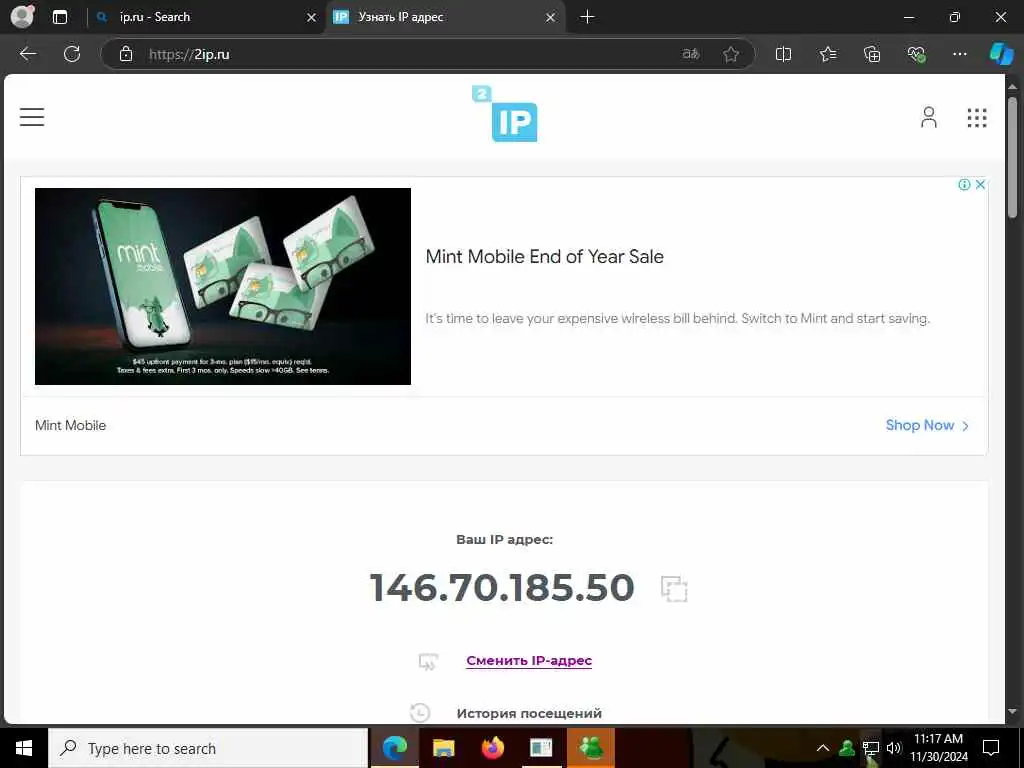
Task: Refresh the current page
Action: pos(72,54)
